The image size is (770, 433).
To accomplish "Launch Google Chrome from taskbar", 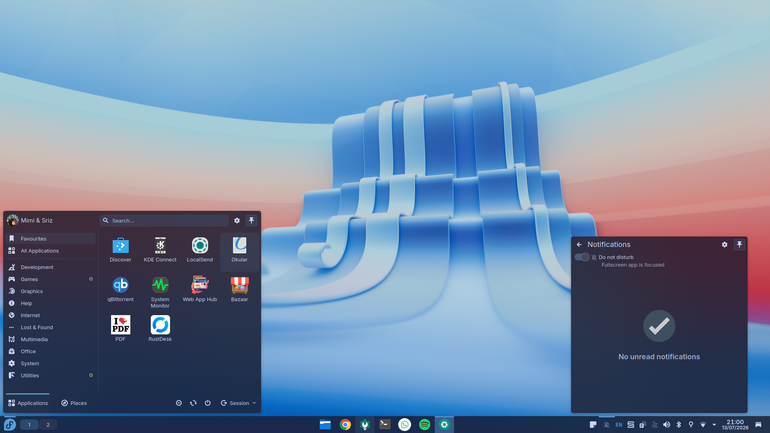I will (x=345, y=425).
